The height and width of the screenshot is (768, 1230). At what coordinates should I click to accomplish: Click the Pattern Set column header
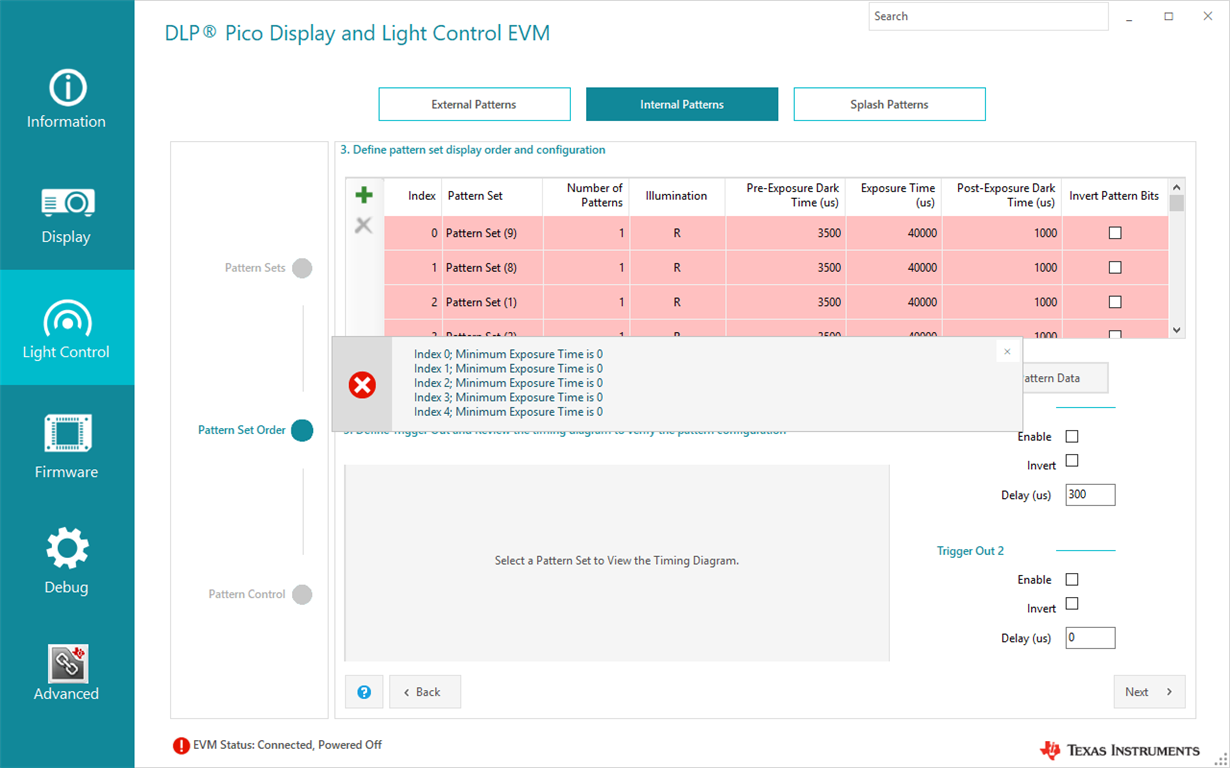(492, 196)
